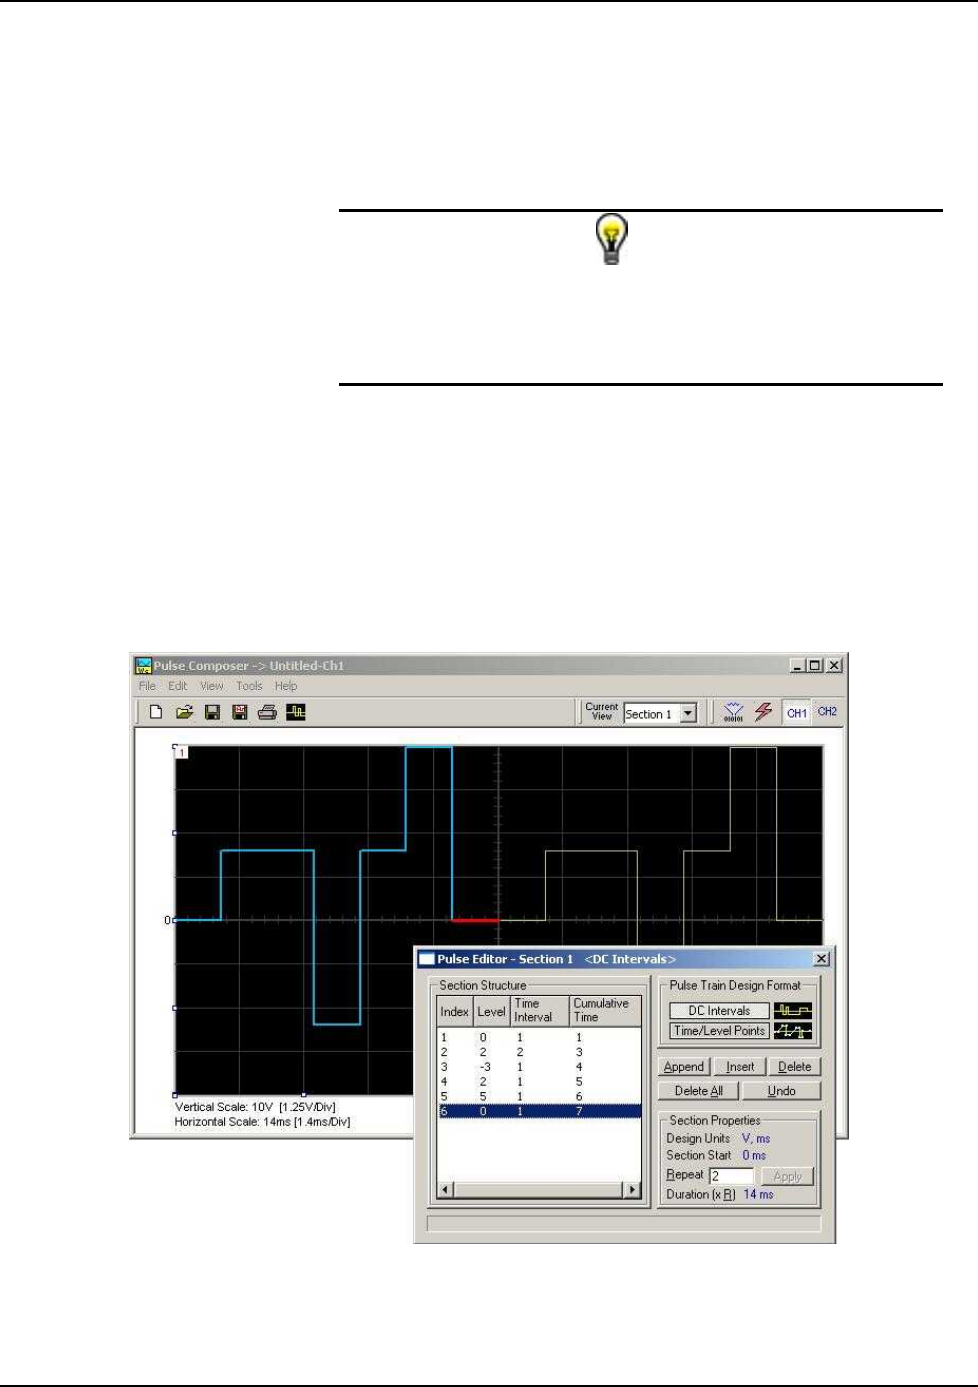This screenshot has height=1387, width=978.
Task: Click the Save floppy disk icon
Action: (x=212, y=712)
